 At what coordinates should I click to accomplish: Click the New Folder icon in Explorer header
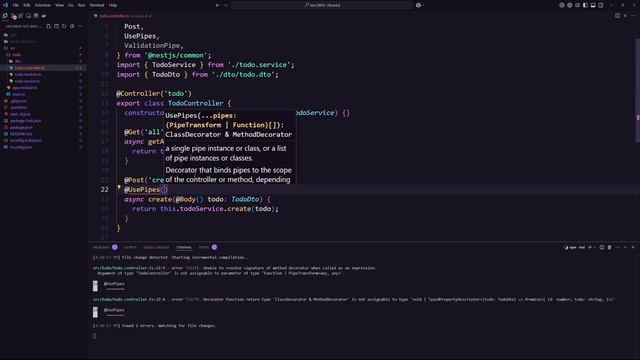click(x=56, y=26)
